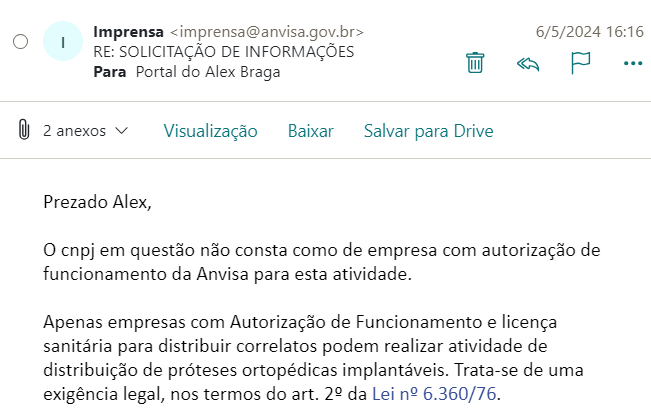The width and height of the screenshot is (651, 411).
Task: Open the three-dot more actions menu
Action: (x=633, y=64)
